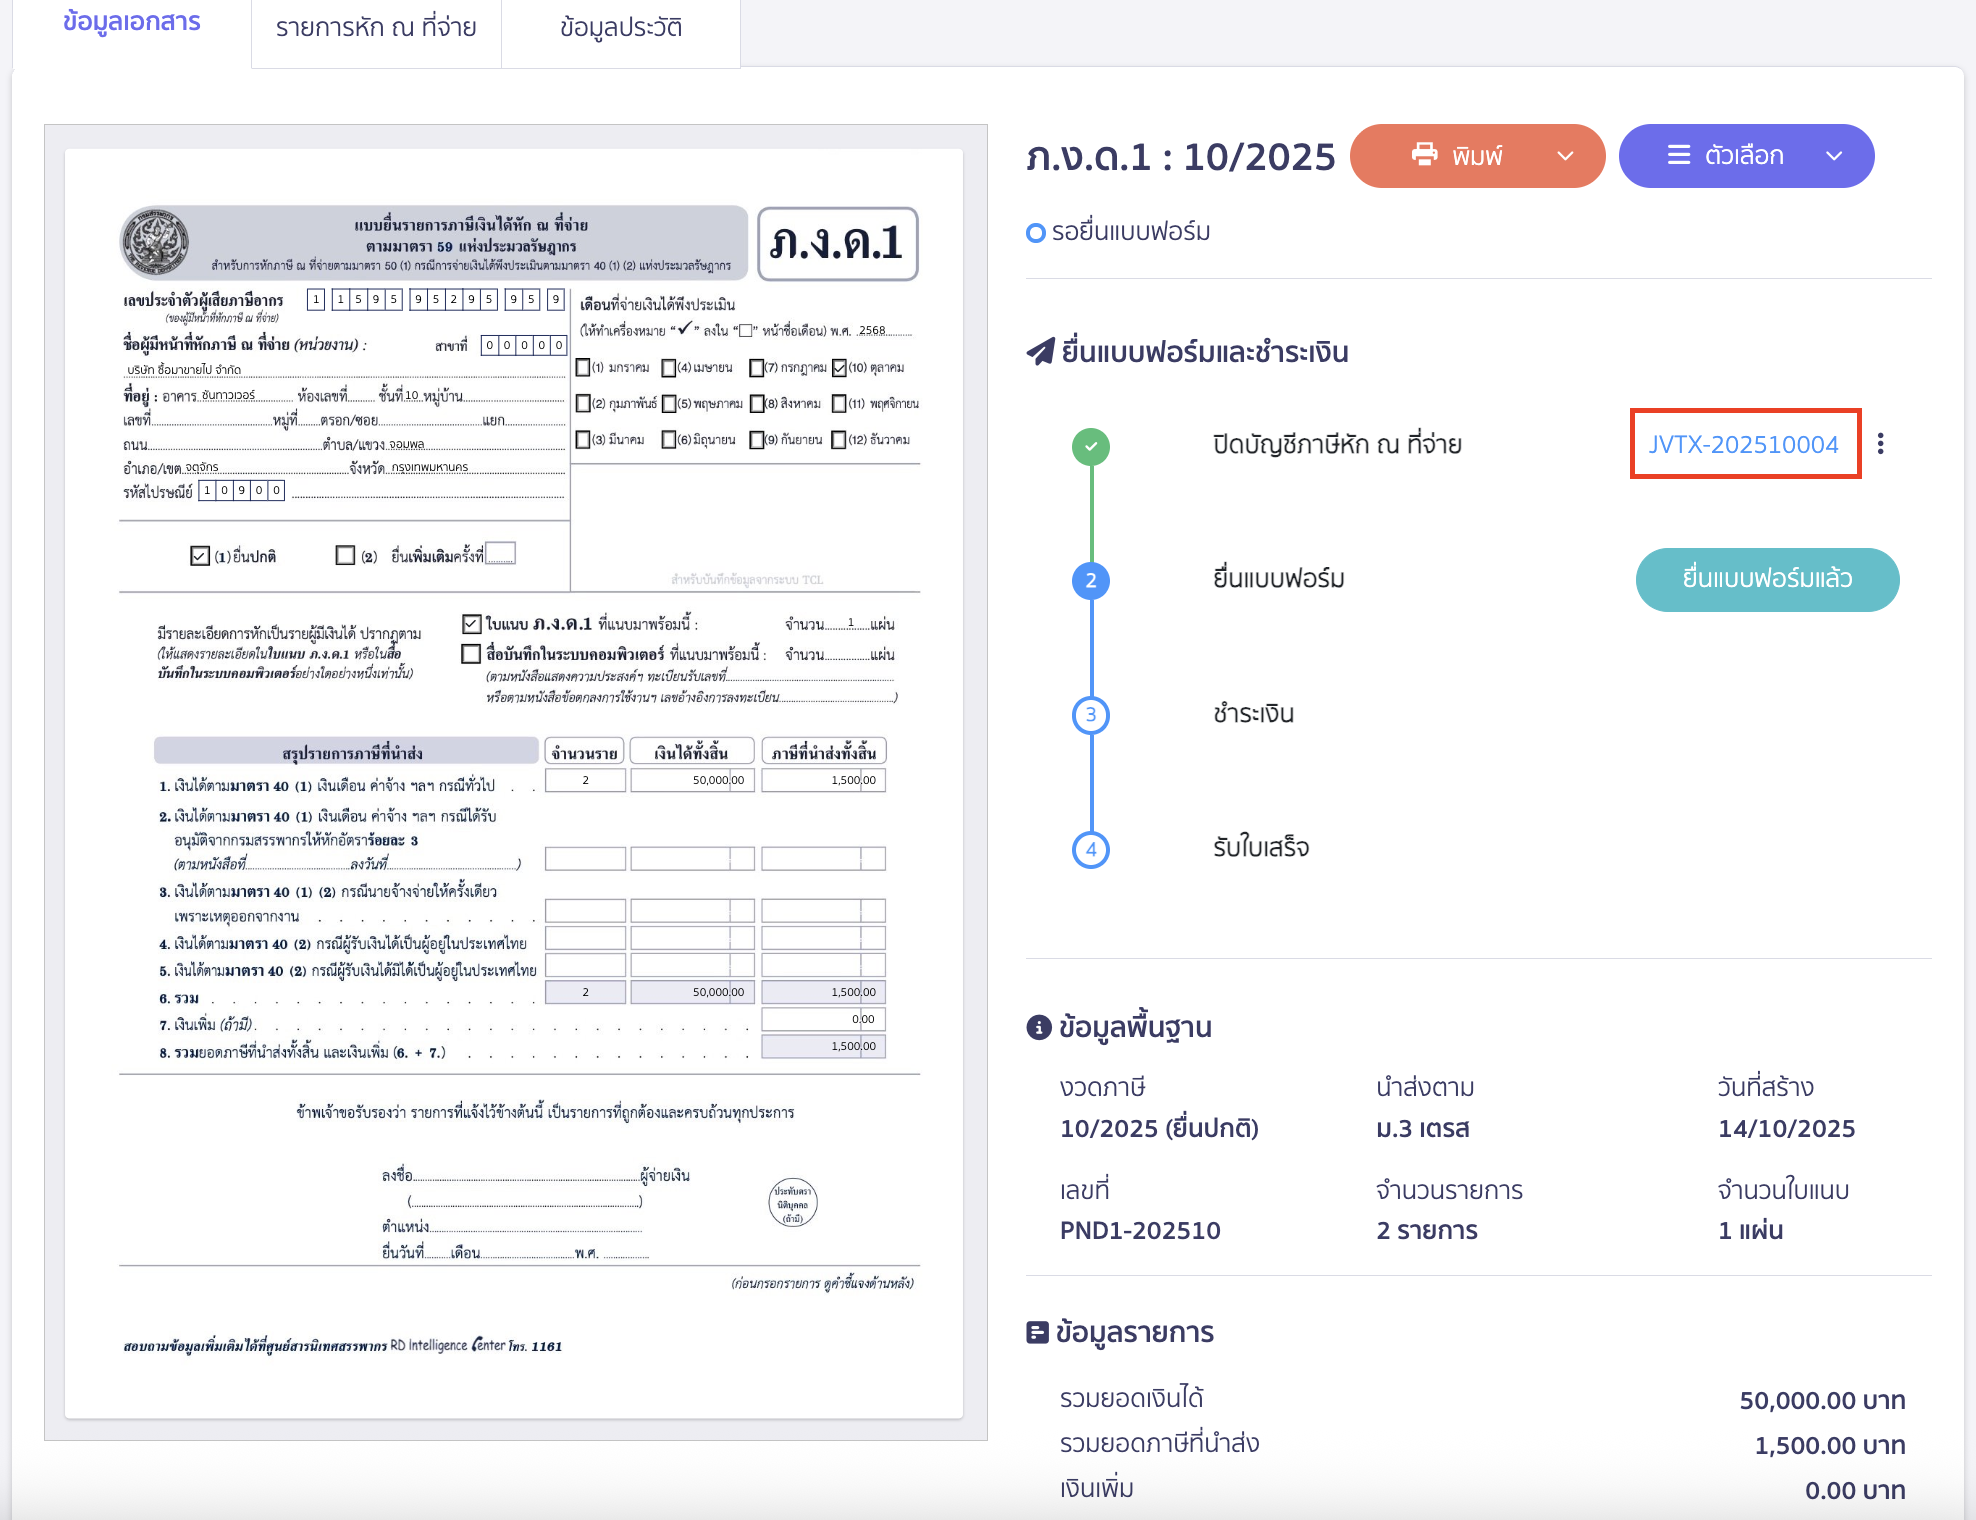This screenshot has height=1520, width=1976.
Task: Check the สื่อบันทึกในระบบคอมพิวเตอร์ checkbox
Action: [x=471, y=654]
